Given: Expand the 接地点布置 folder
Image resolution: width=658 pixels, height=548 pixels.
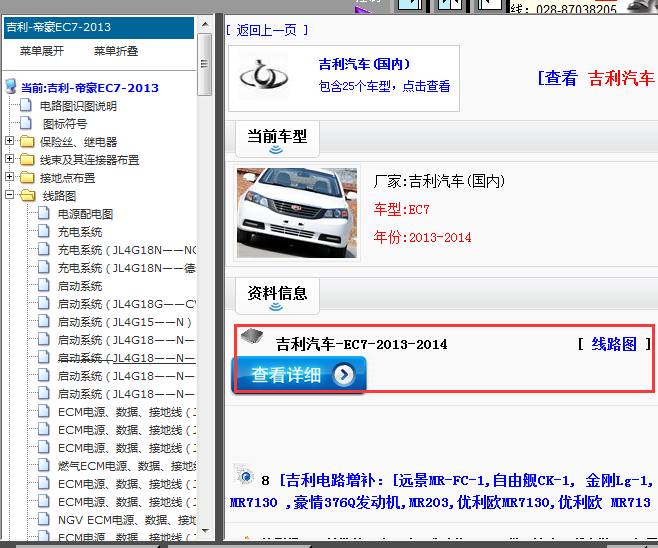Looking at the screenshot, I should 9,177.
